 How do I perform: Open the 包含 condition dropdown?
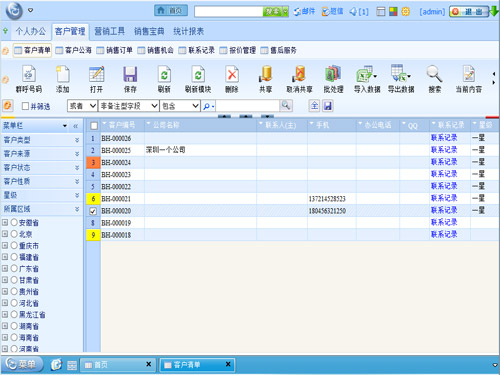click(x=180, y=106)
